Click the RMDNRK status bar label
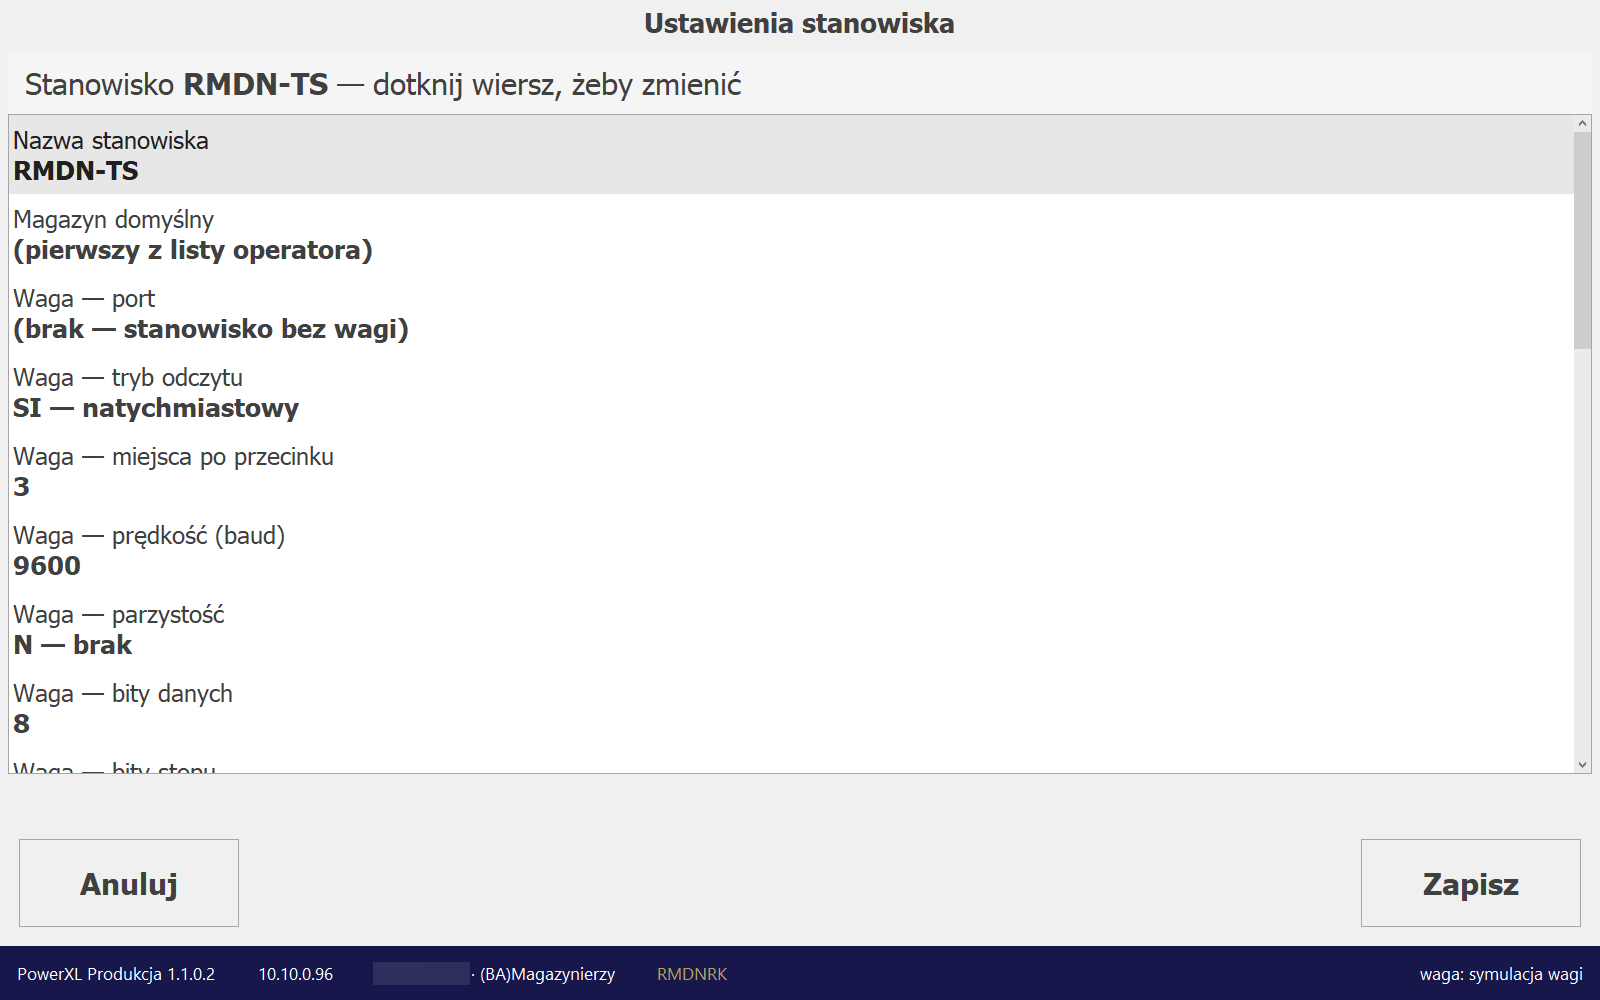 coord(692,974)
